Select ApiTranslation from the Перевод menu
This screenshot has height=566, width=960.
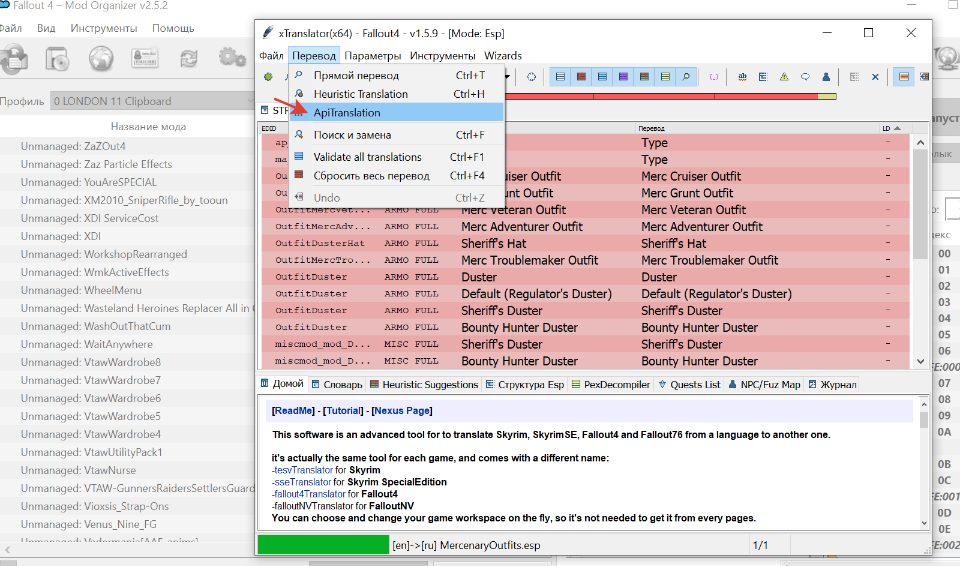pos(347,113)
